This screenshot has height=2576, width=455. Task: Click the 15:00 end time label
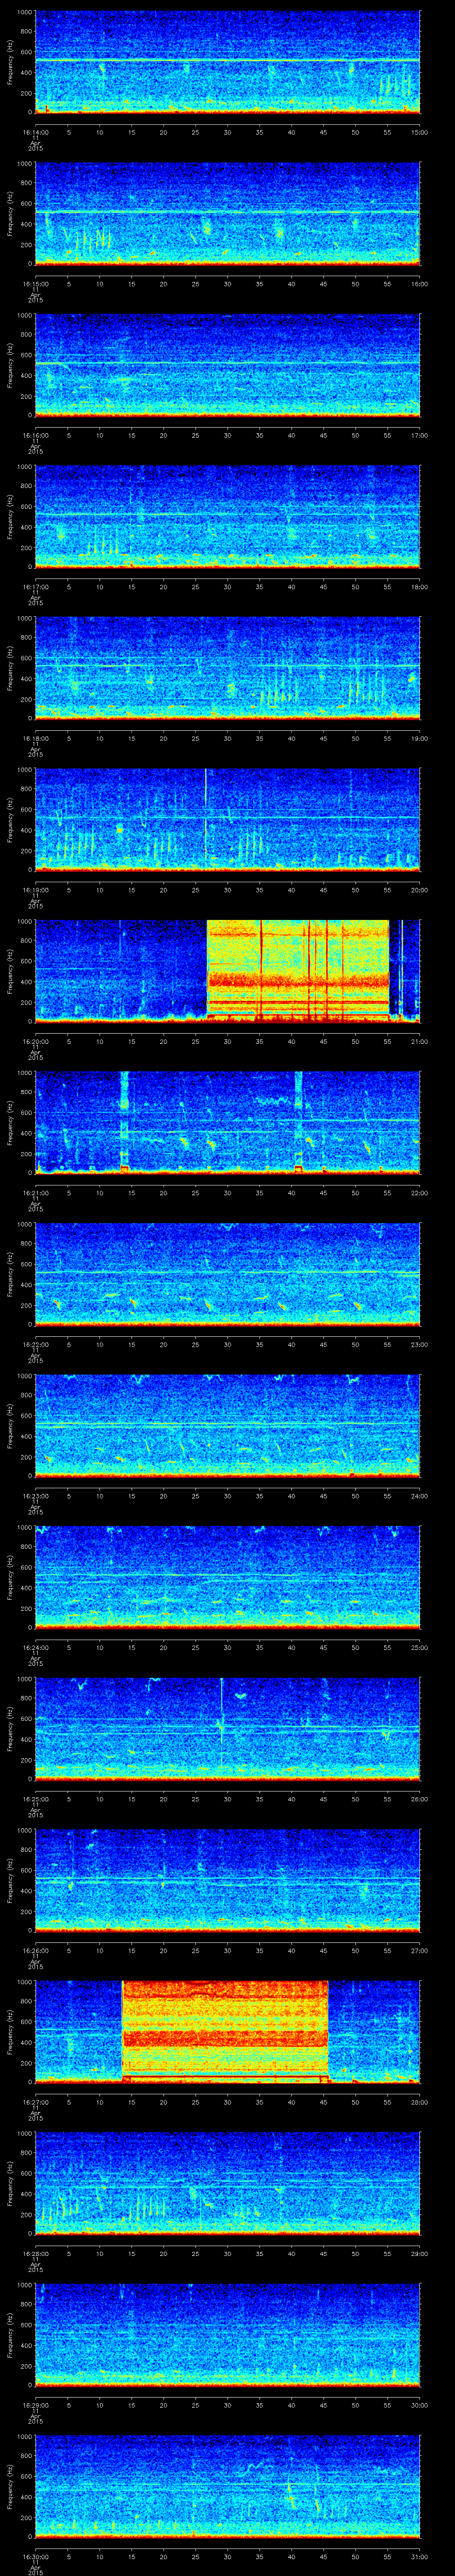419,131
